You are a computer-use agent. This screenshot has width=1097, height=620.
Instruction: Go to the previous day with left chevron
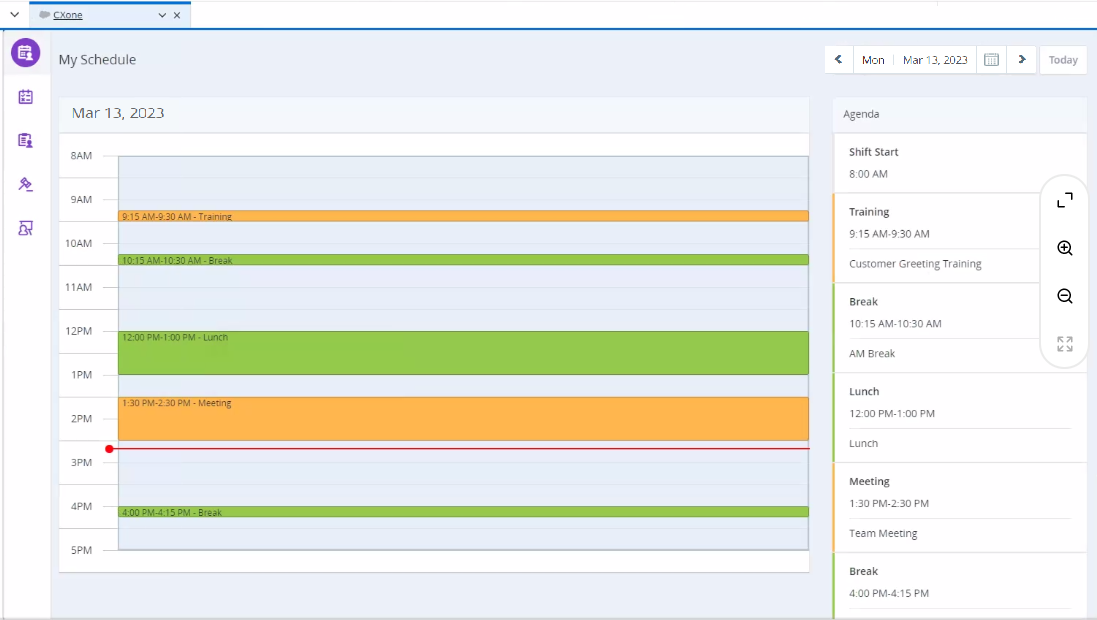(838, 59)
